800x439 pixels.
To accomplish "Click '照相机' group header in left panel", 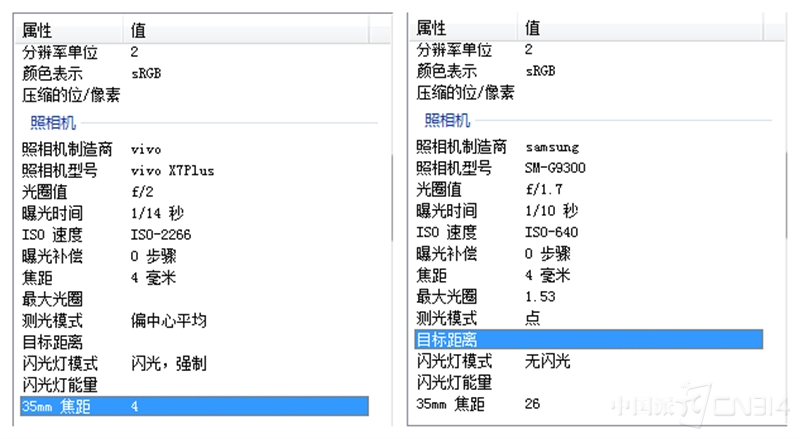I will (x=53, y=123).
